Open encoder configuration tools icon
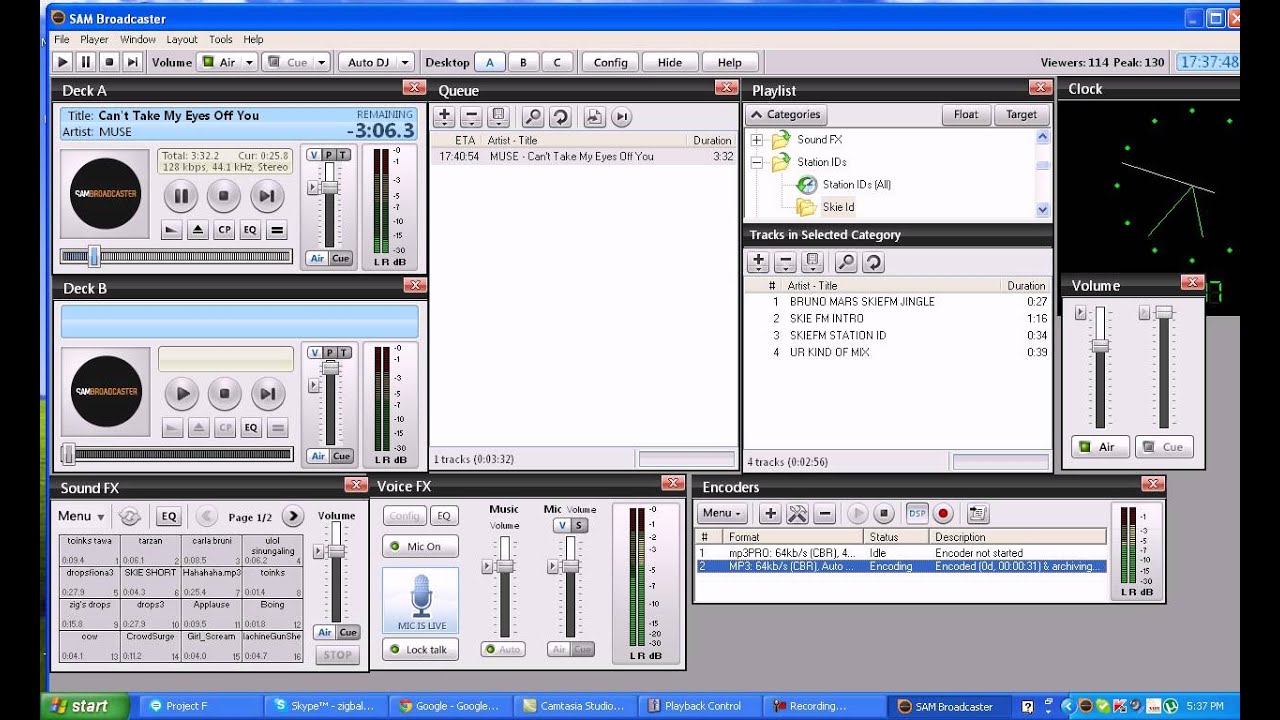The width and height of the screenshot is (1280, 720). click(797, 514)
